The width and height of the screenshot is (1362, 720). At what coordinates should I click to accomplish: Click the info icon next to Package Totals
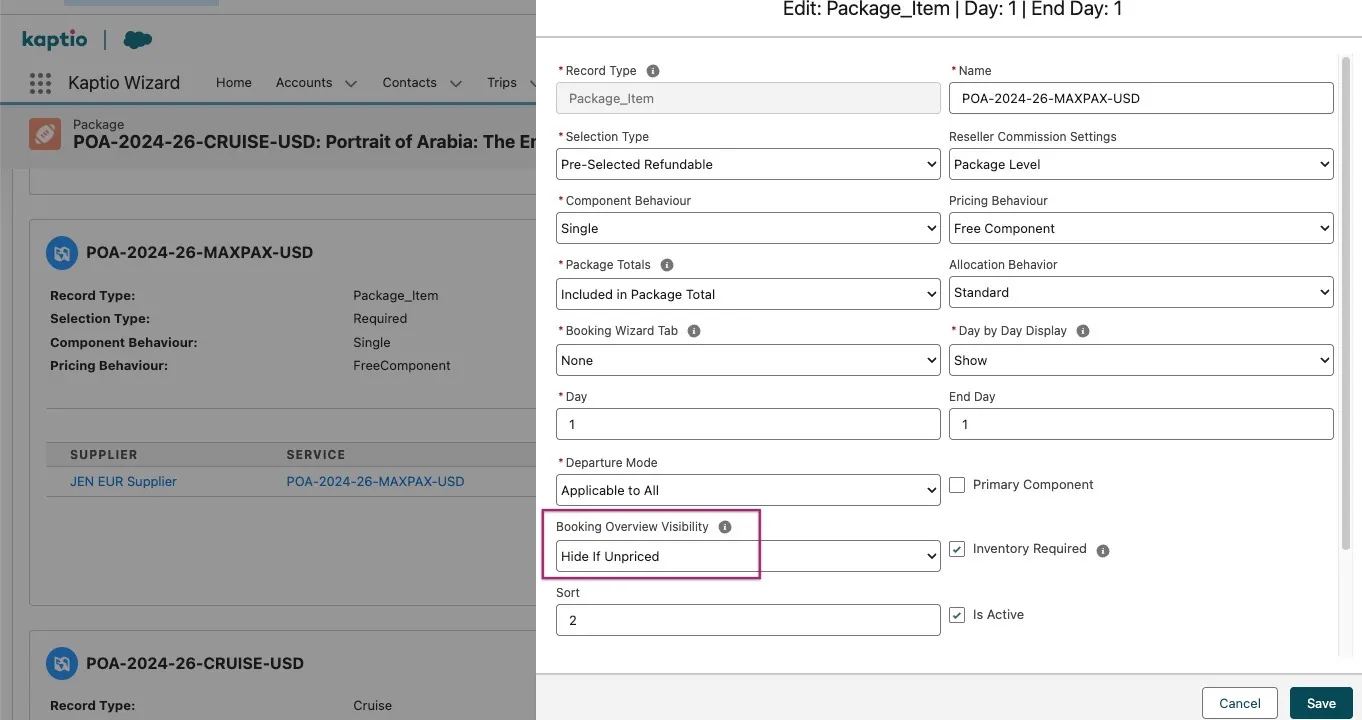click(667, 265)
